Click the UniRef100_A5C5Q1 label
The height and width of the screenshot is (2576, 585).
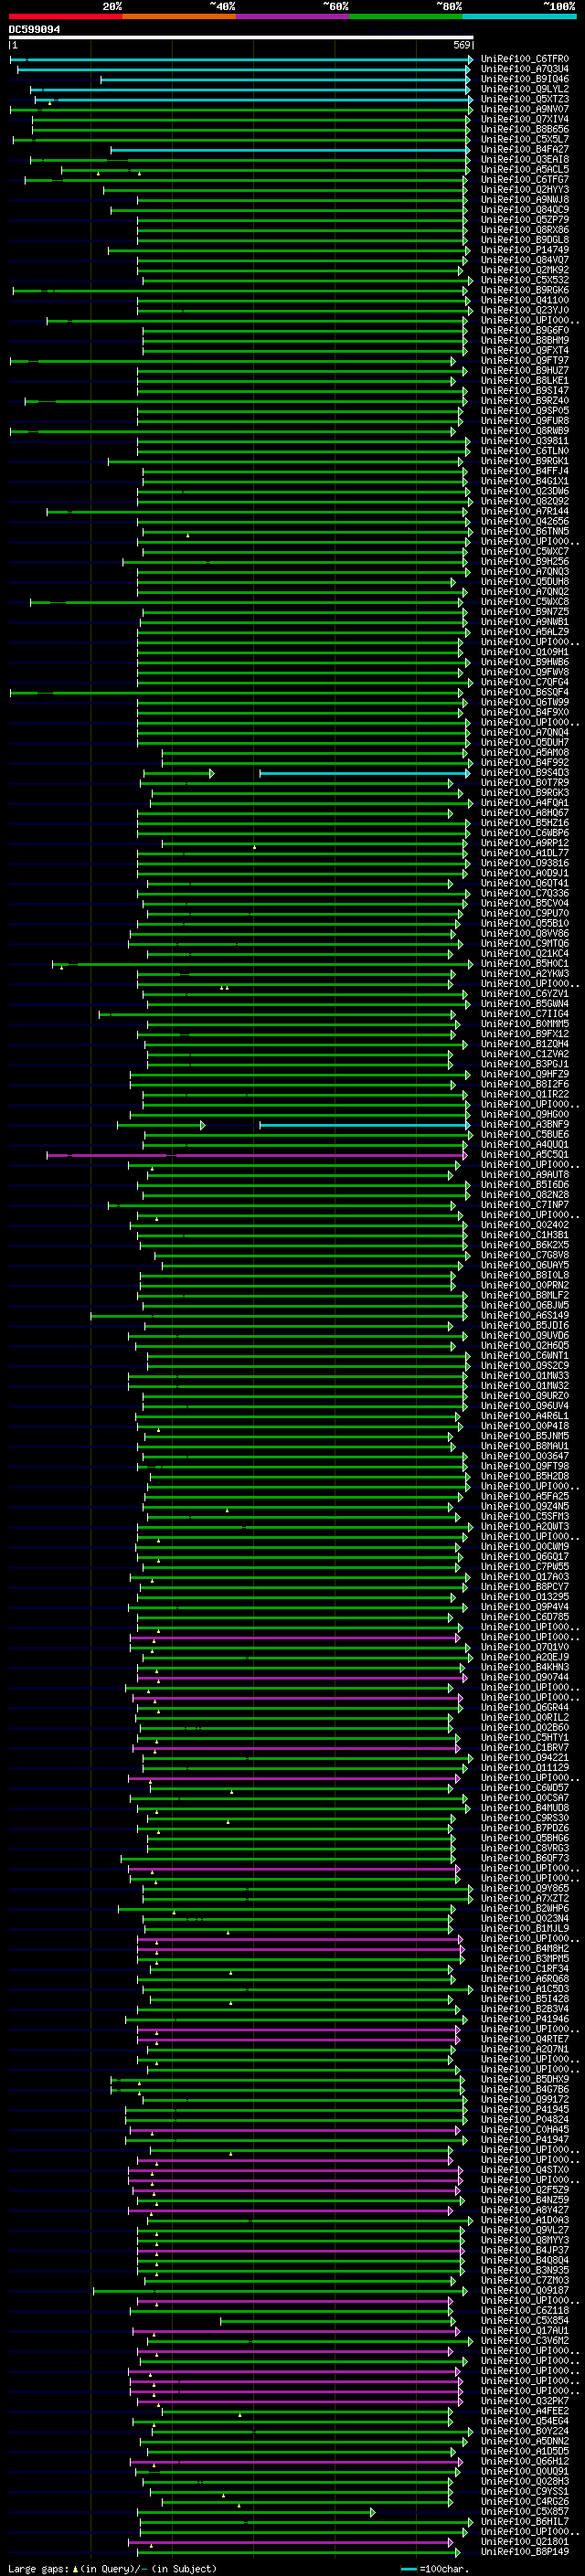coord(524,1154)
